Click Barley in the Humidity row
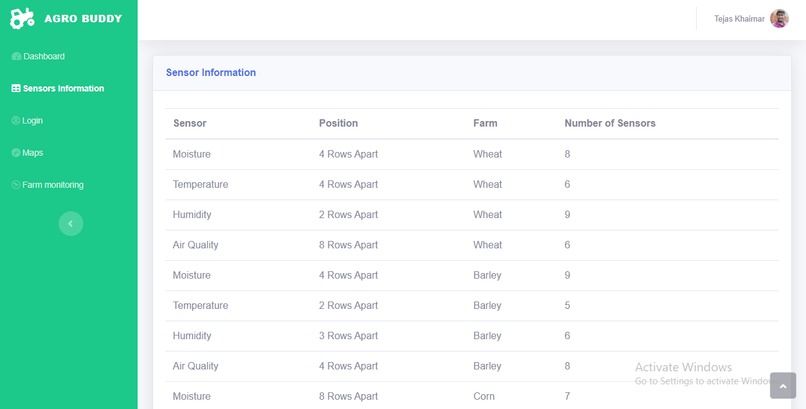Screen dimensions: 806x409 (487, 336)
